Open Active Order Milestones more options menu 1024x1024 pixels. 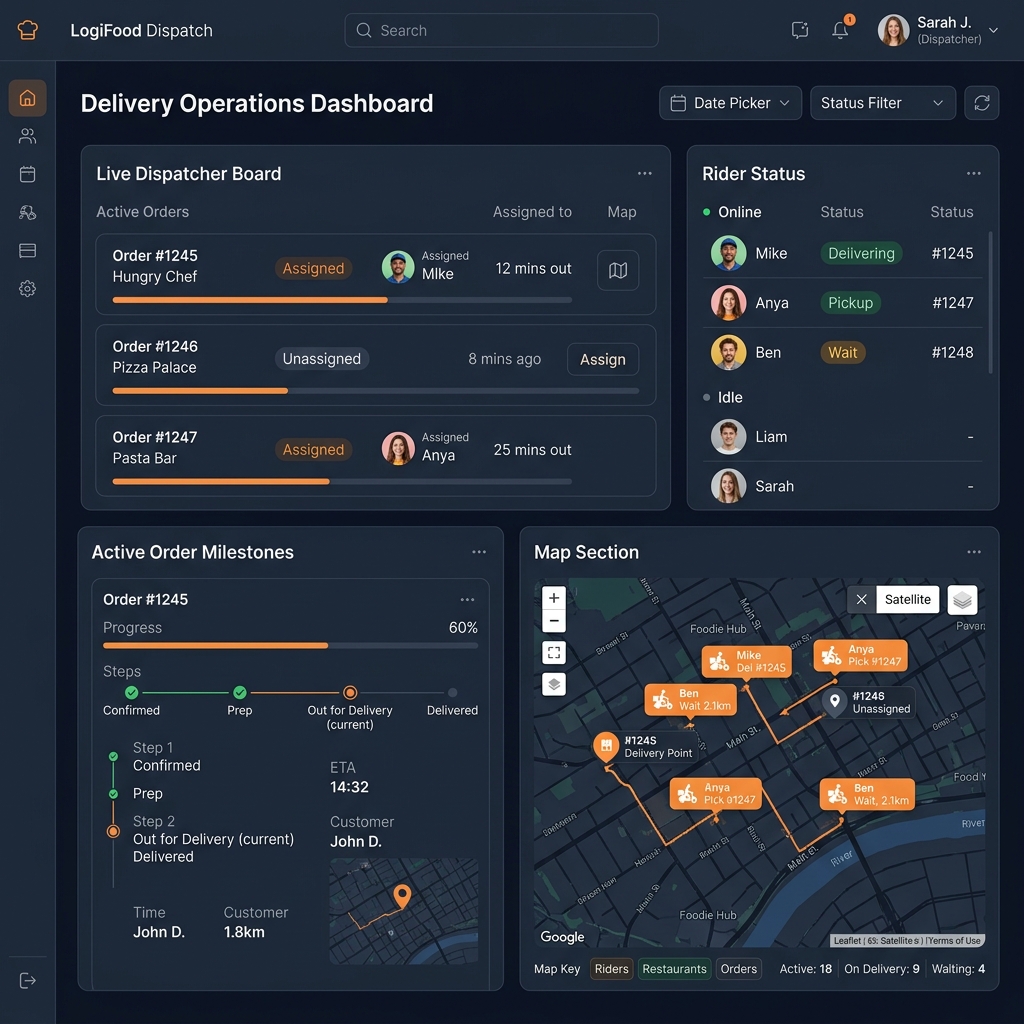pyautogui.click(x=479, y=552)
